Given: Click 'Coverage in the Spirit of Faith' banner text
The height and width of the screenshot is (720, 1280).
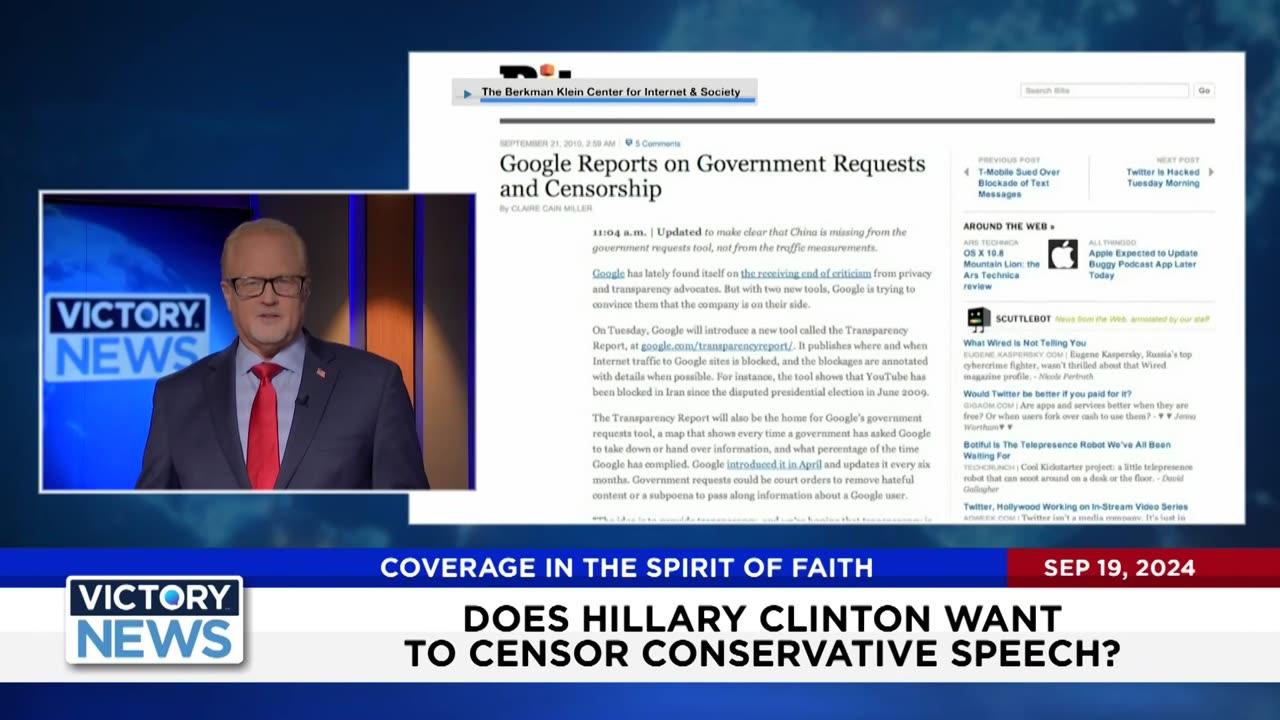Looking at the screenshot, I should [x=626, y=568].
